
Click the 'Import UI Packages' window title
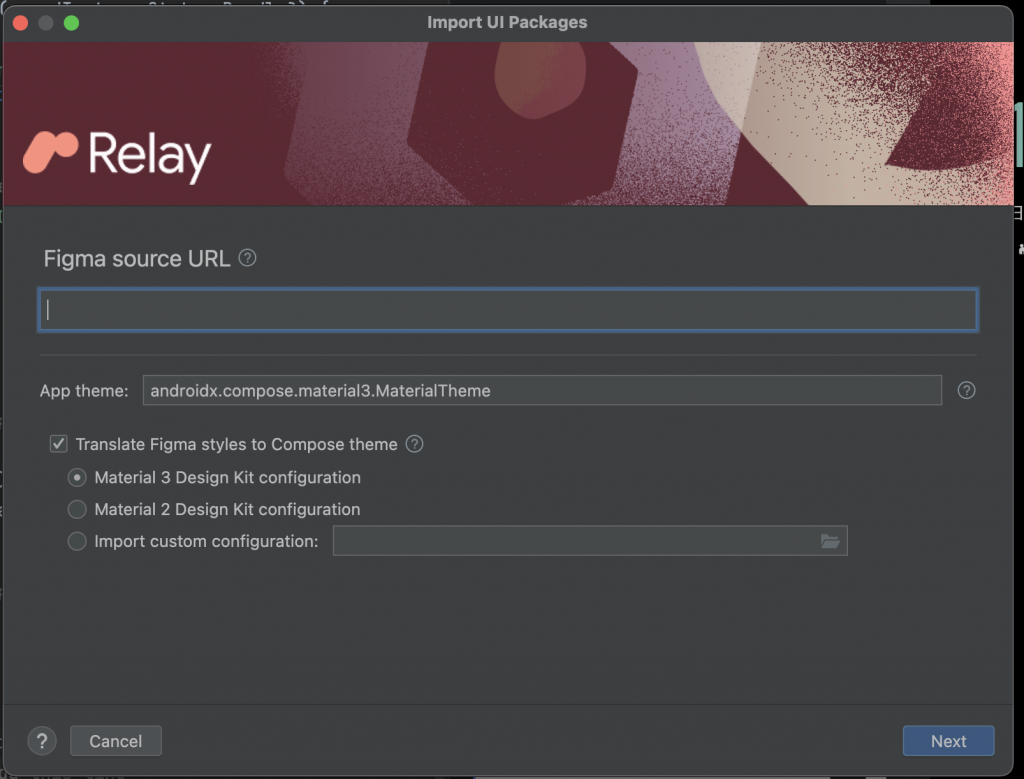(507, 22)
